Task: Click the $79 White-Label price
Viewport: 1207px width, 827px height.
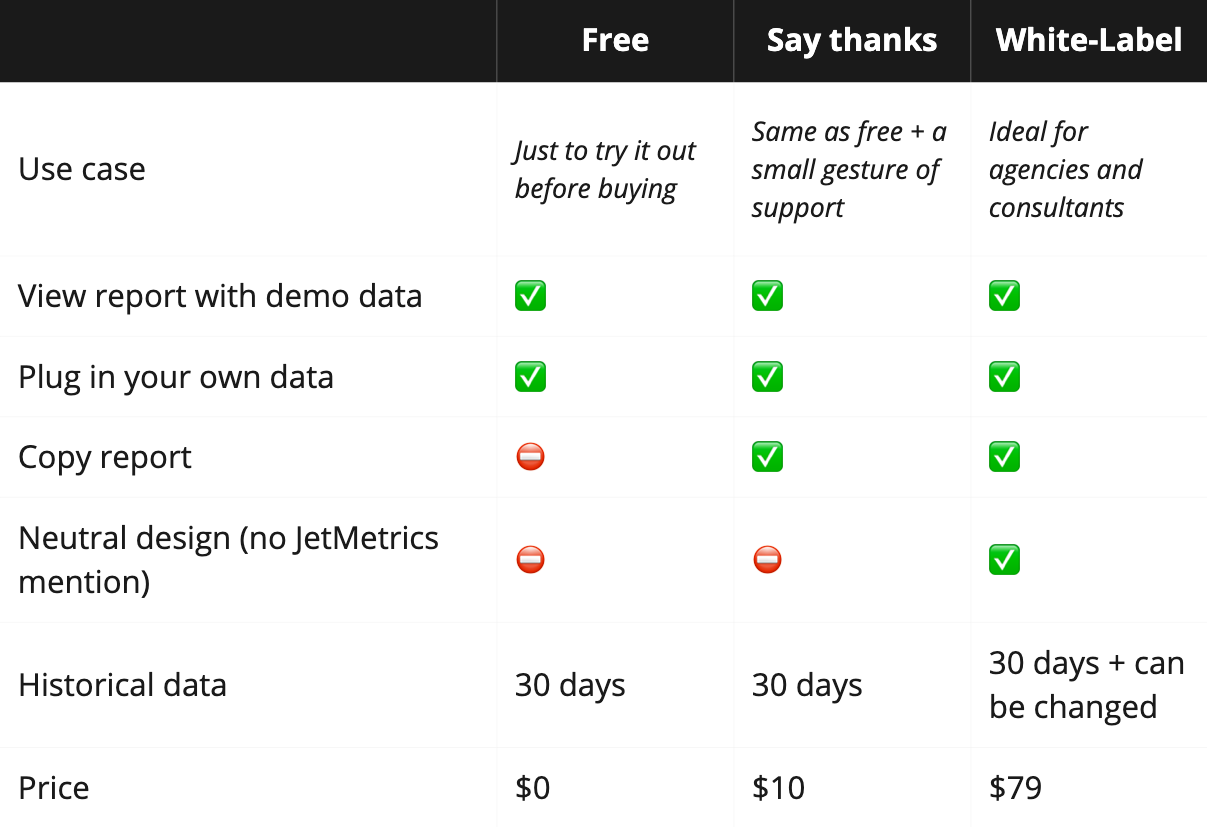Action: 1015,788
